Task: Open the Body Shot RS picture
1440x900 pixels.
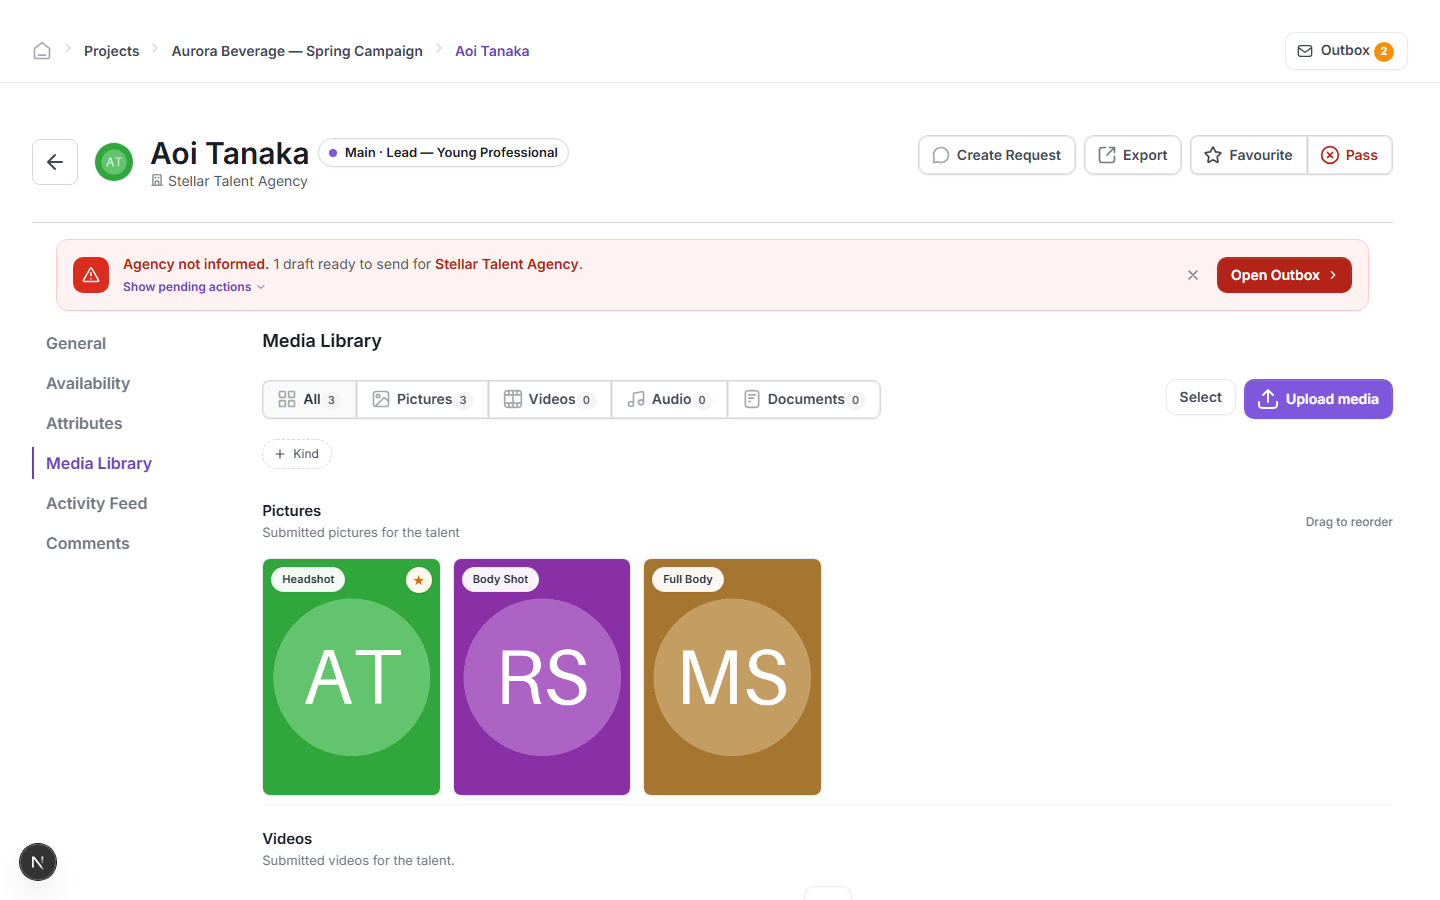Action: point(542,677)
